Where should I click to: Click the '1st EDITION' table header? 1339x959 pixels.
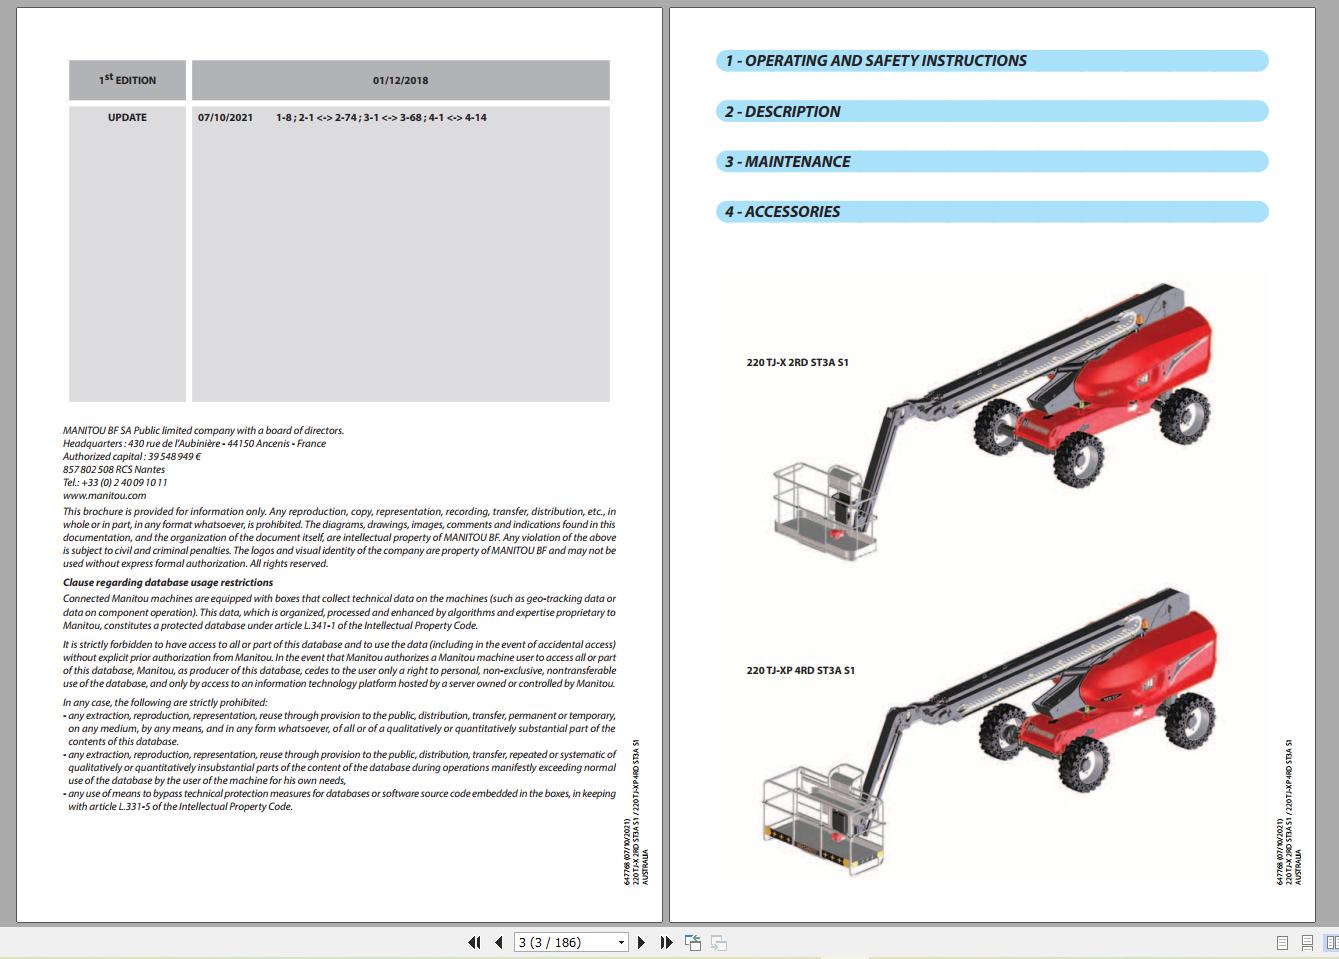(x=127, y=80)
